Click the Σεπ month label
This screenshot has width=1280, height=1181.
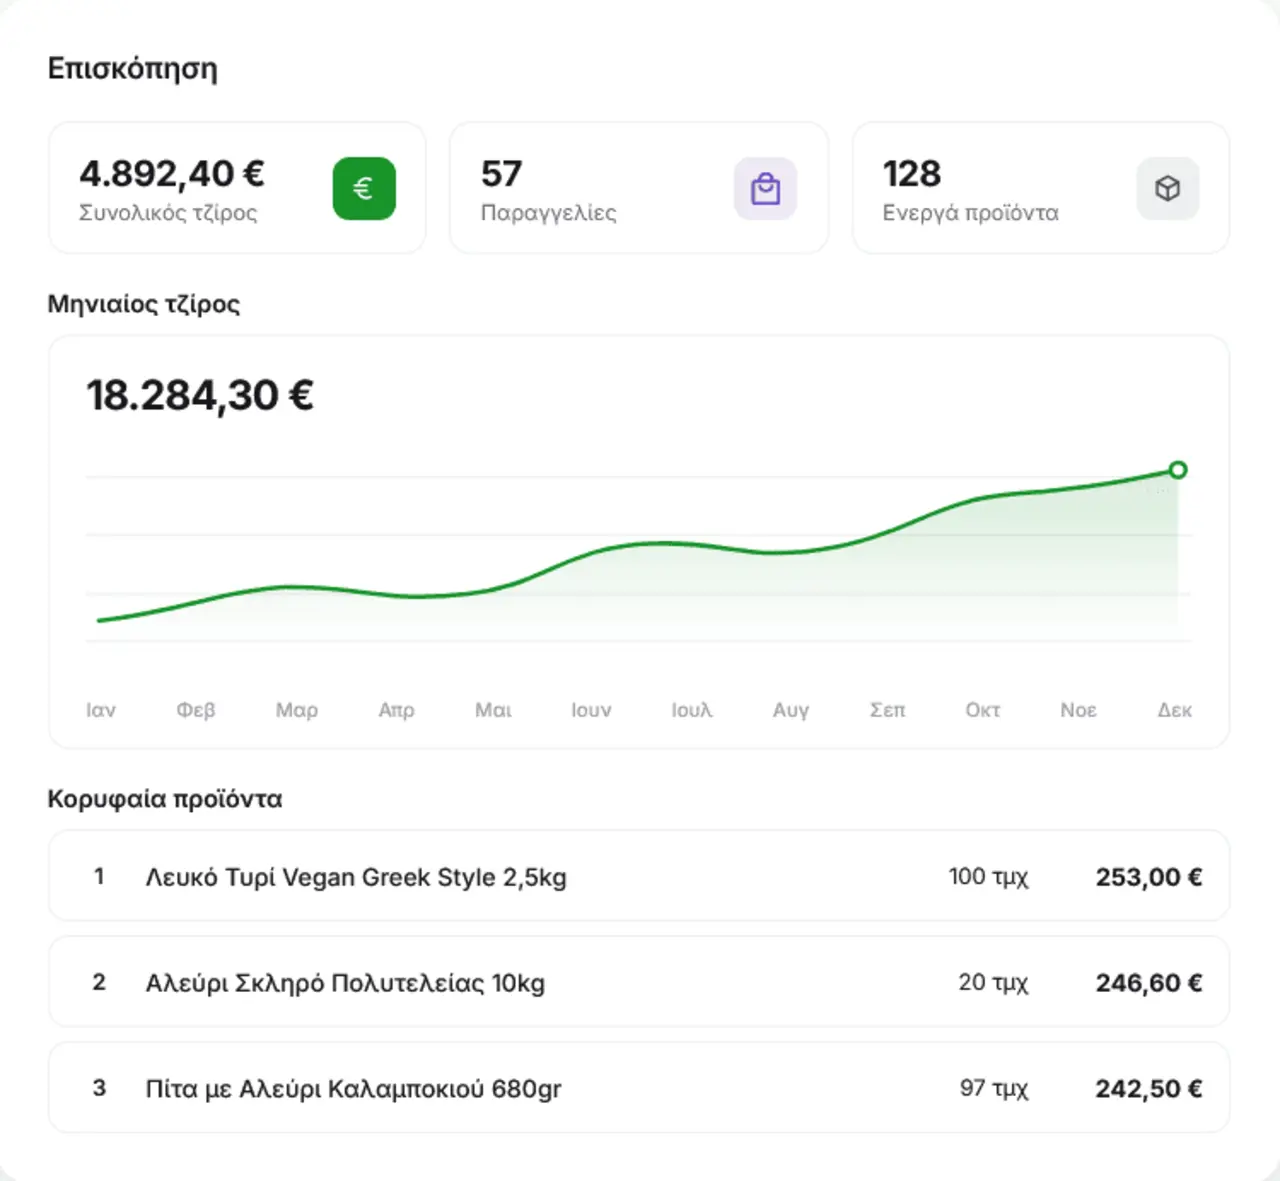pyautogui.click(x=887, y=710)
